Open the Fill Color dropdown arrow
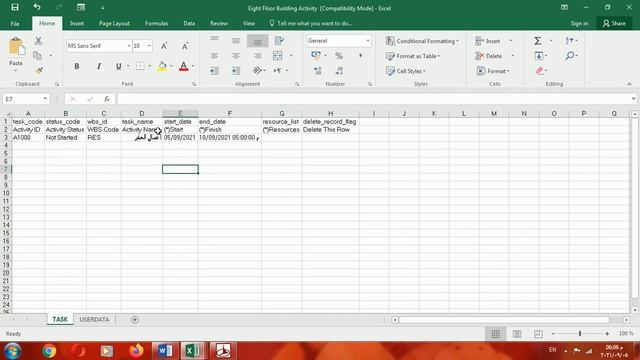The image size is (640, 360). point(171,66)
